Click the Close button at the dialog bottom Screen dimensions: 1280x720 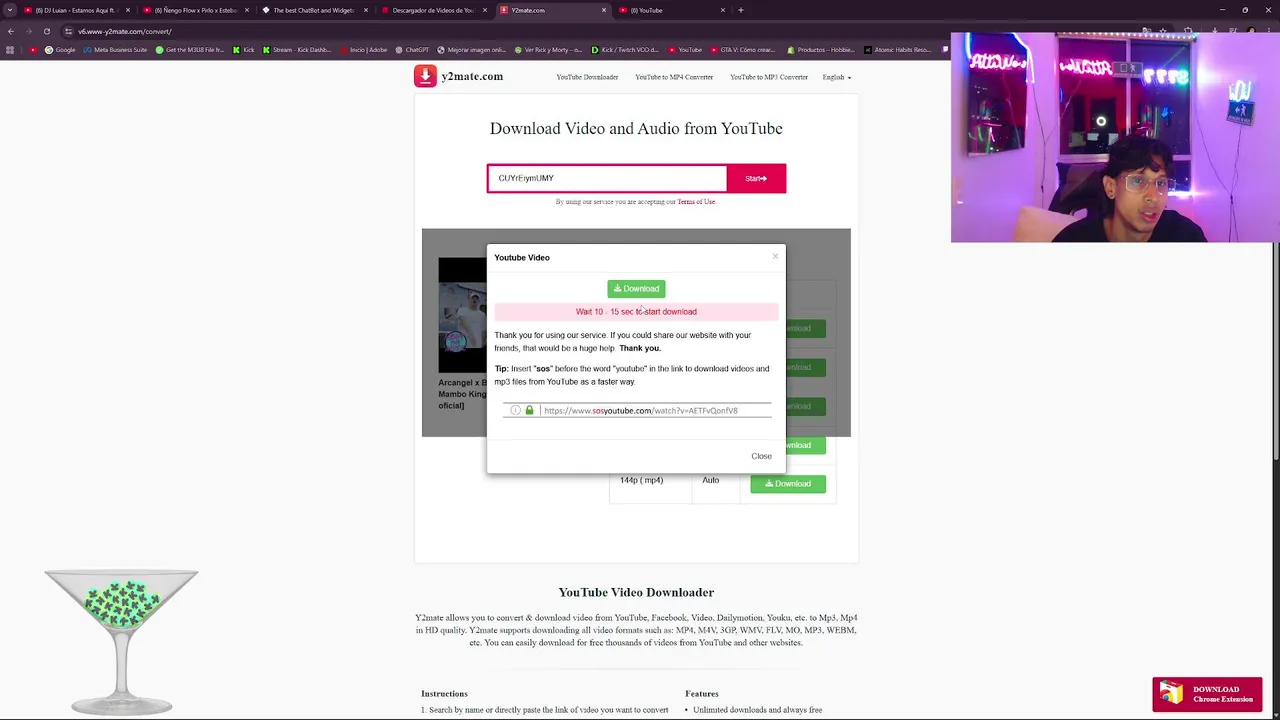click(761, 456)
